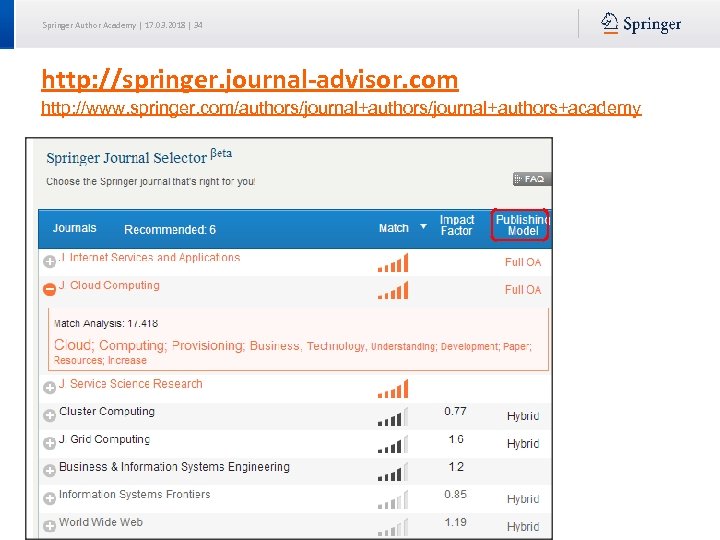Collapse the J Cloud Computing row
Viewport: 720px width, 540px height.
coord(50,289)
